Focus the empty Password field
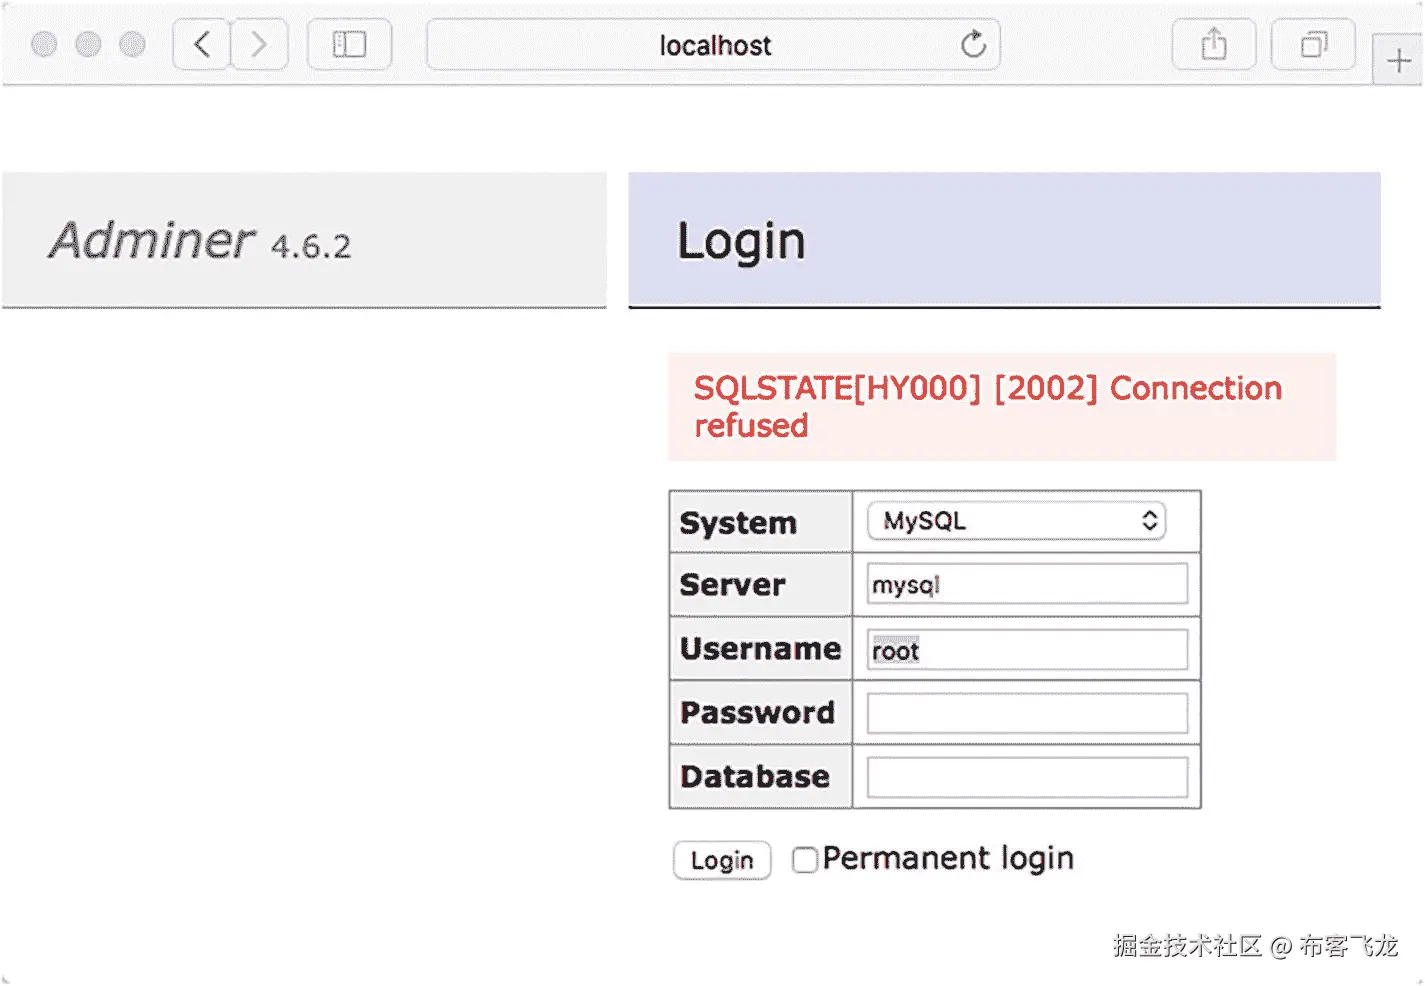This screenshot has height=986, width=1425. pyautogui.click(x=1027, y=713)
